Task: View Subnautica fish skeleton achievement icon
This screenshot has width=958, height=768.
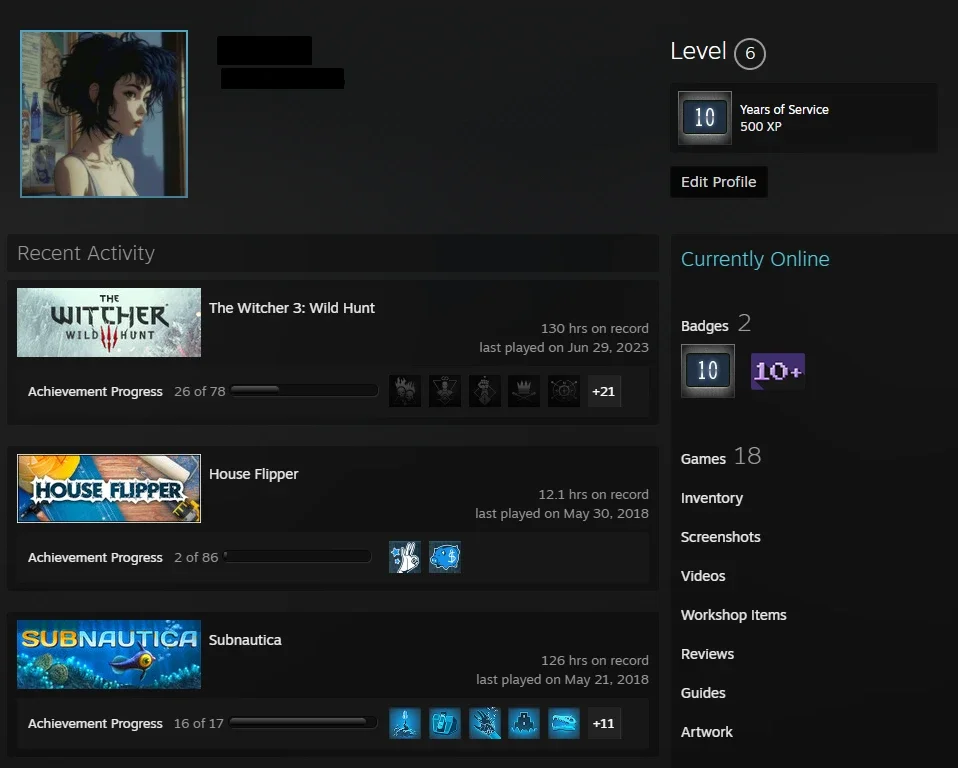Action: pyautogui.click(x=564, y=723)
